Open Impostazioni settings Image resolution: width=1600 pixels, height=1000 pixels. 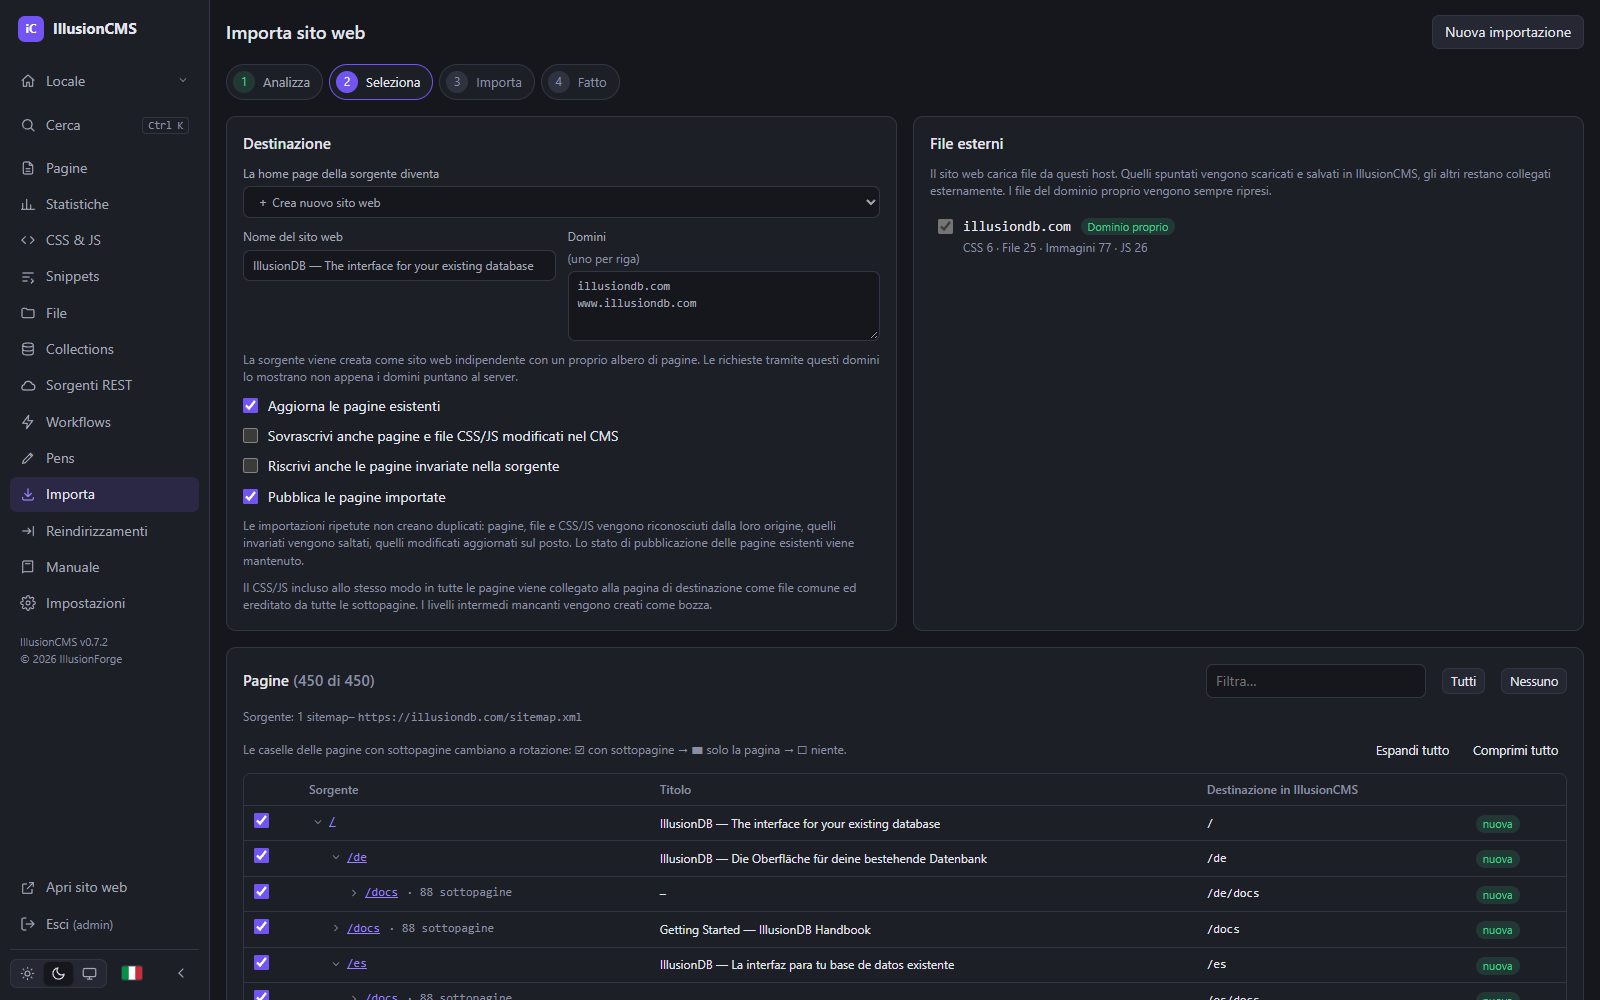(x=104, y=603)
